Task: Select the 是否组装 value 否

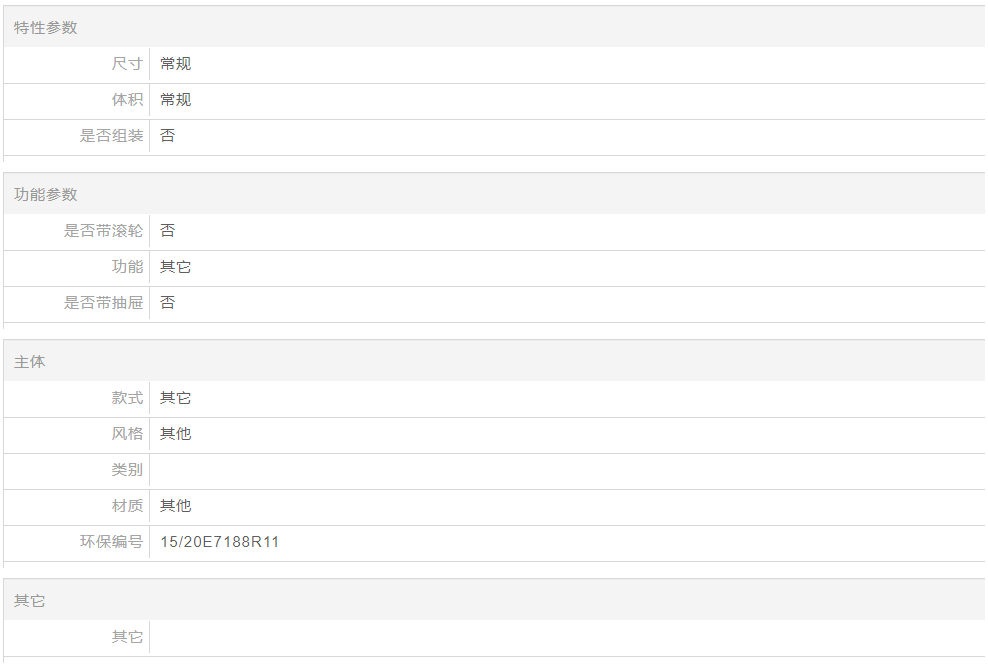Action: coord(168,135)
